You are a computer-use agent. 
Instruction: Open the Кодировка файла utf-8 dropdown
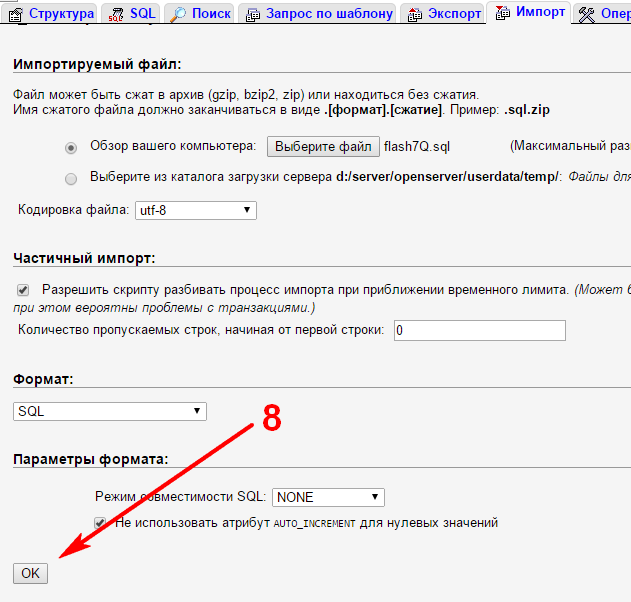tap(196, 210)
